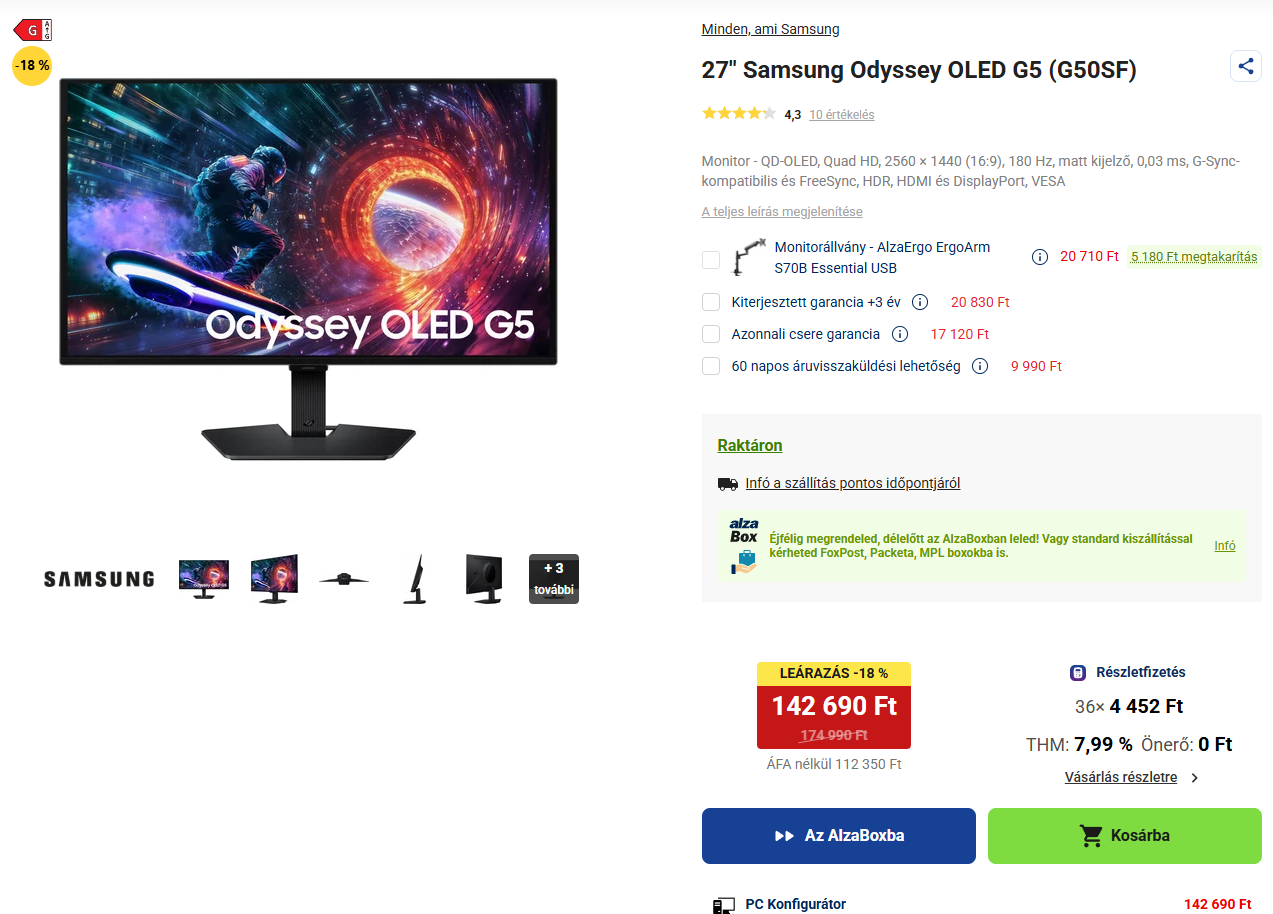
Task: Tick the Azonnali csere garancia checkbox
Action: [711, 334]
